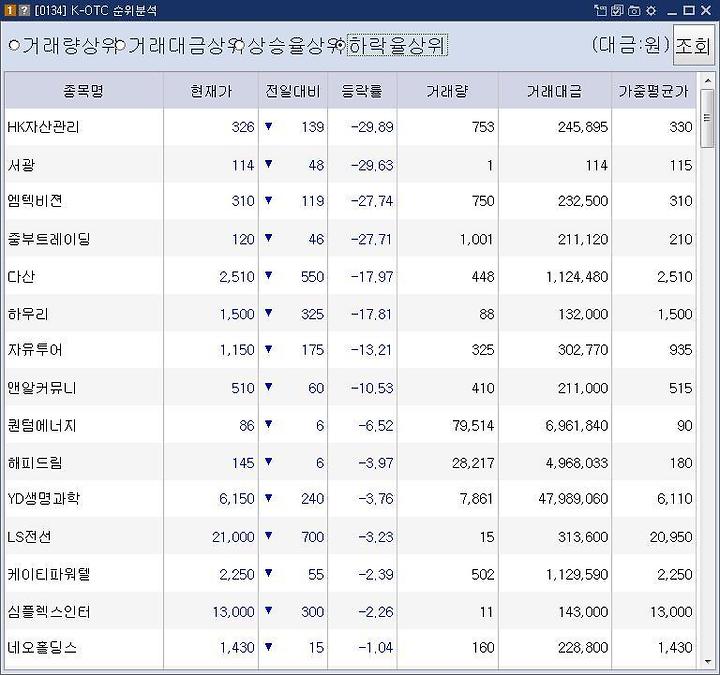
Task: Open the help question mark icon
Action: tap(24, 10)
